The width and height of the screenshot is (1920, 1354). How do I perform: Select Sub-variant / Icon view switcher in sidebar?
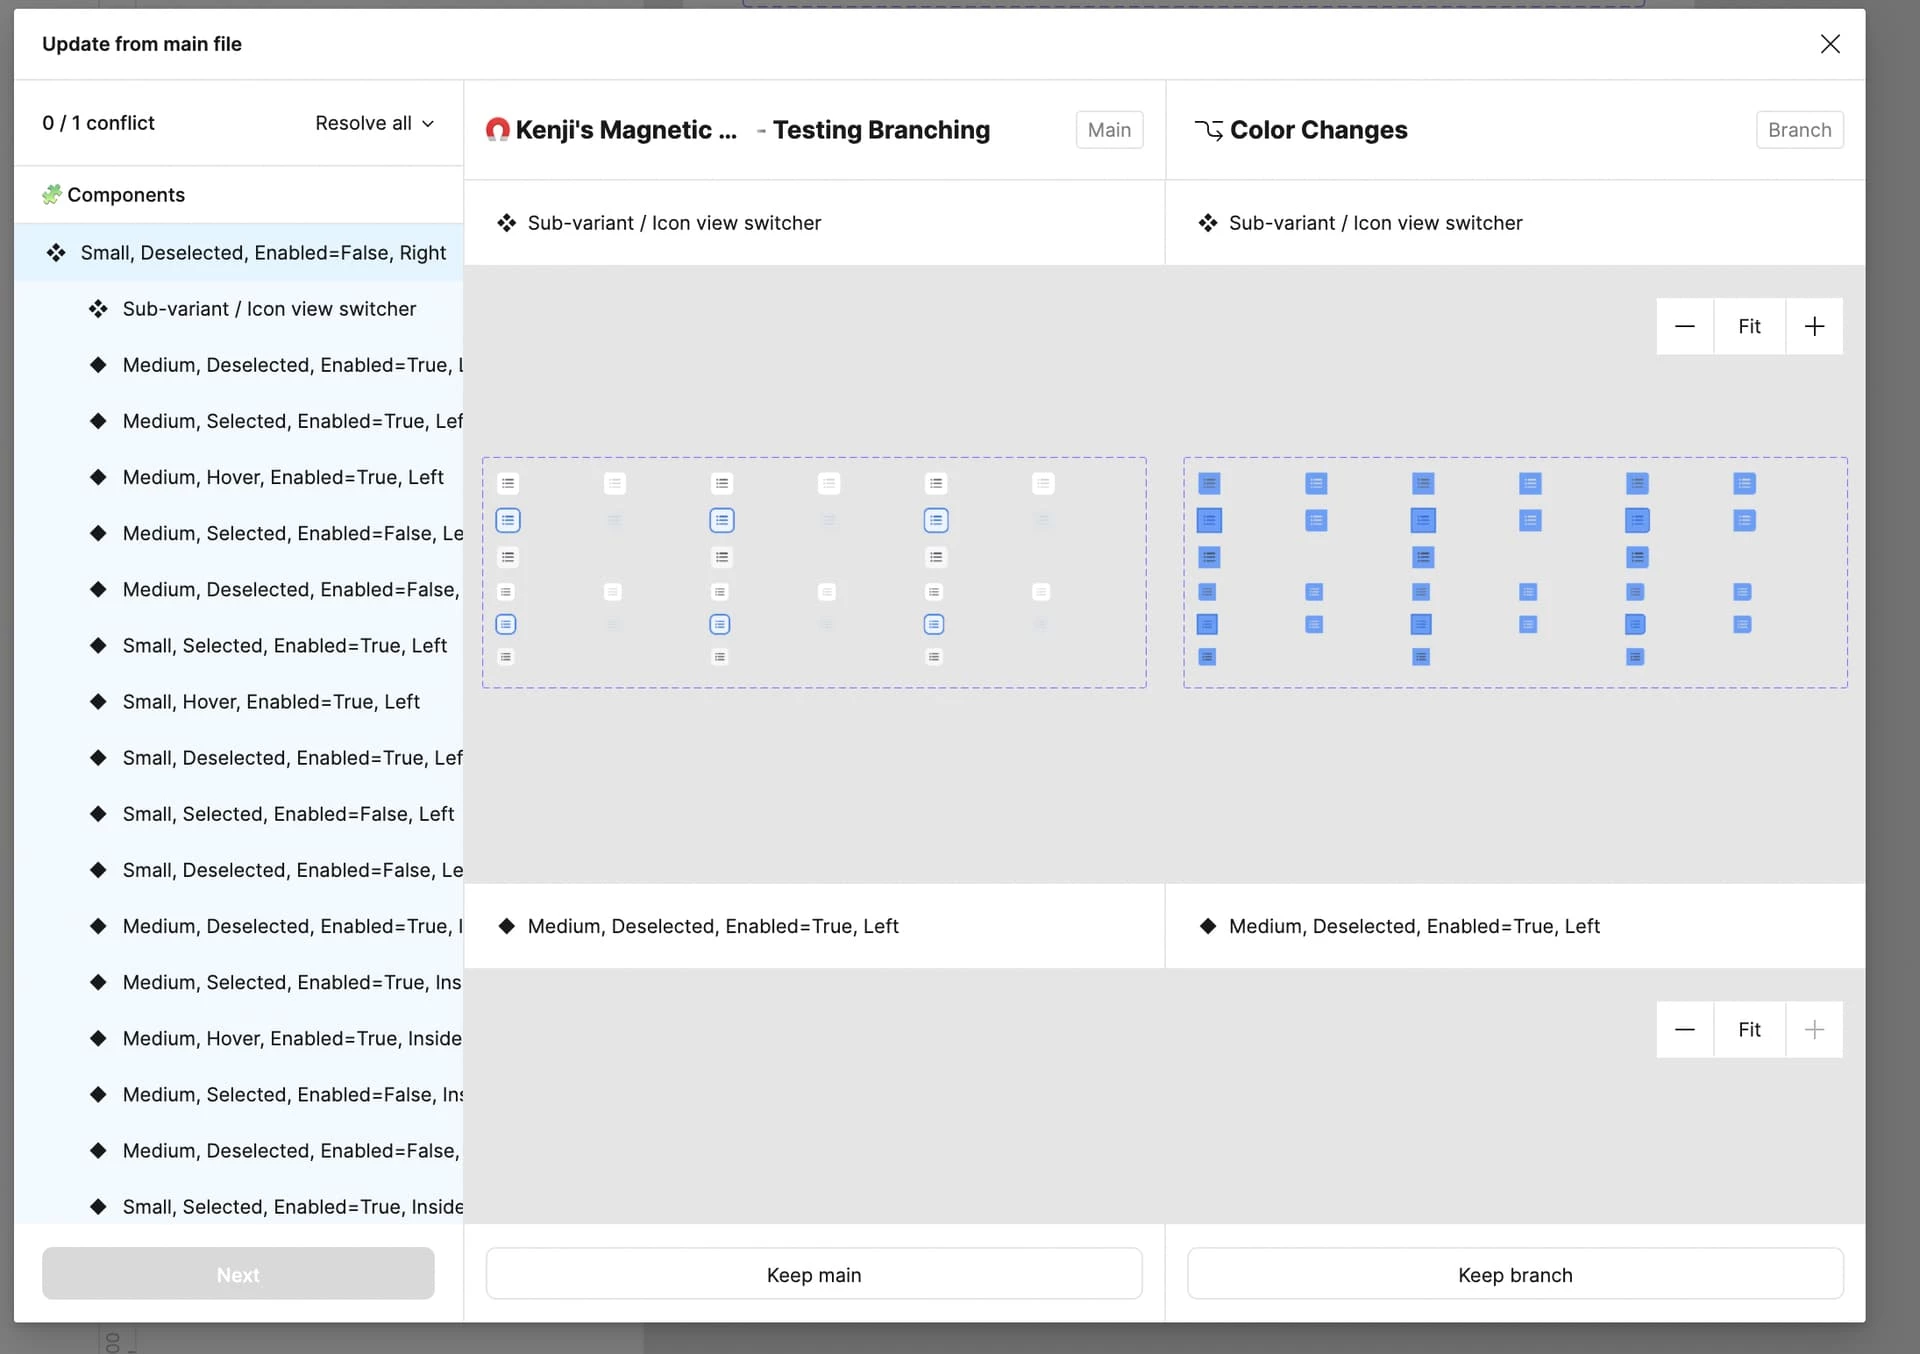point(269,309)
